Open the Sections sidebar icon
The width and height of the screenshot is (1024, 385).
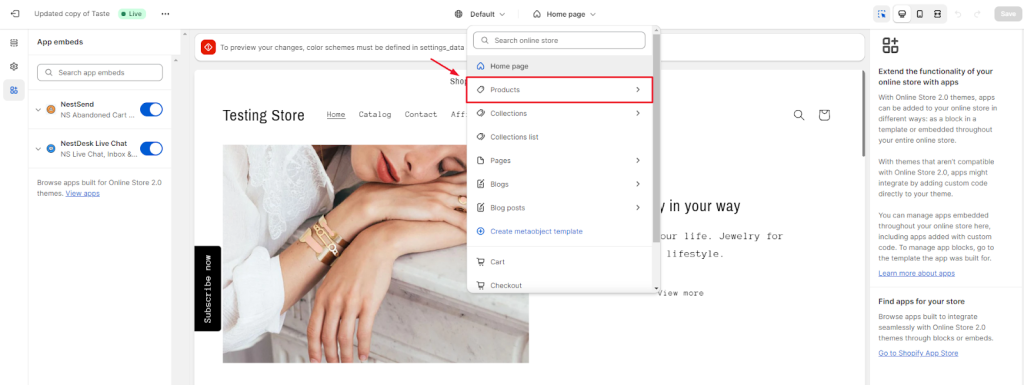[x=14, y=43]
